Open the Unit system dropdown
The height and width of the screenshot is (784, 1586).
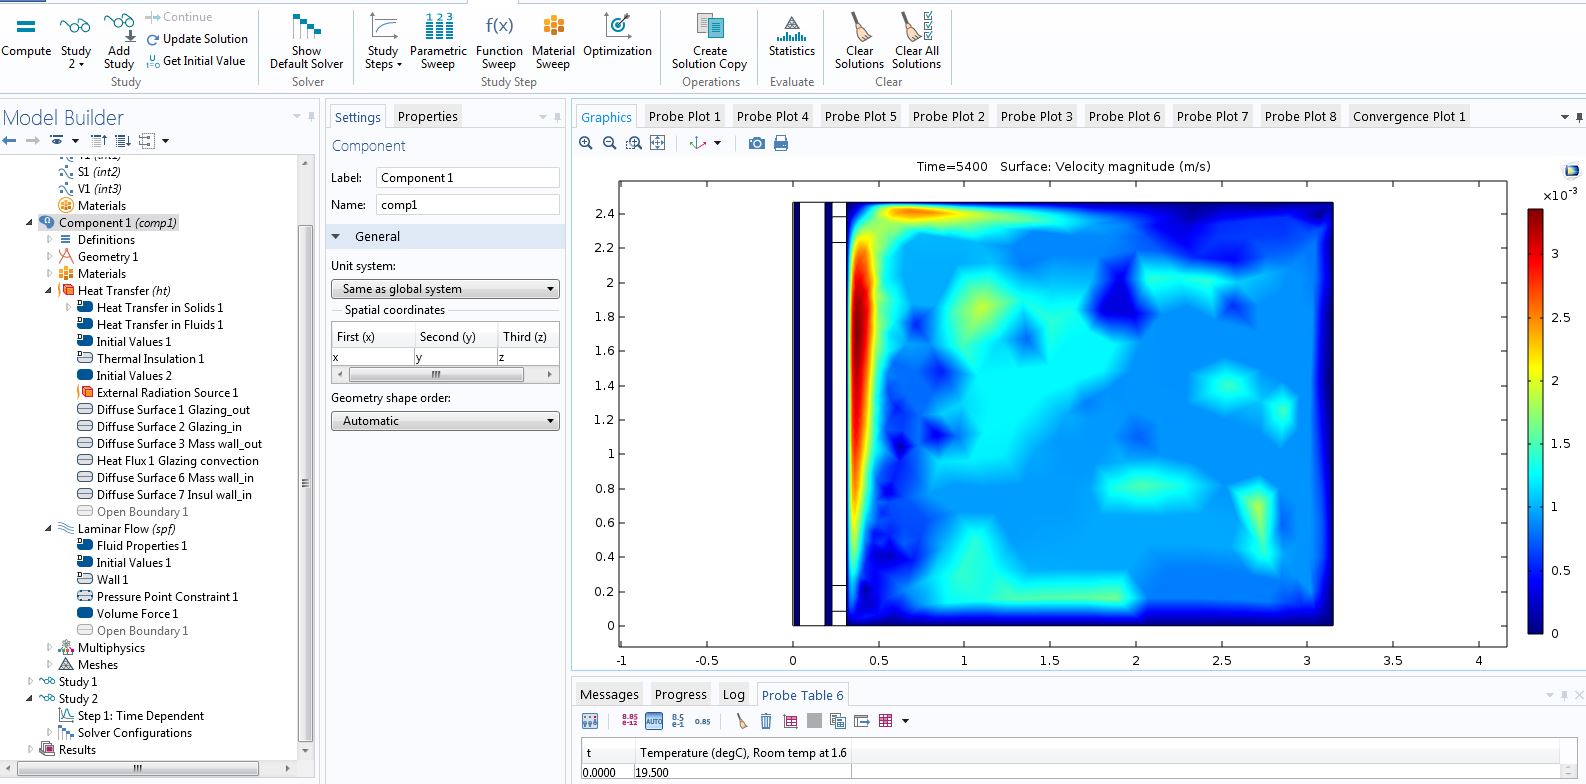(445, 289)
